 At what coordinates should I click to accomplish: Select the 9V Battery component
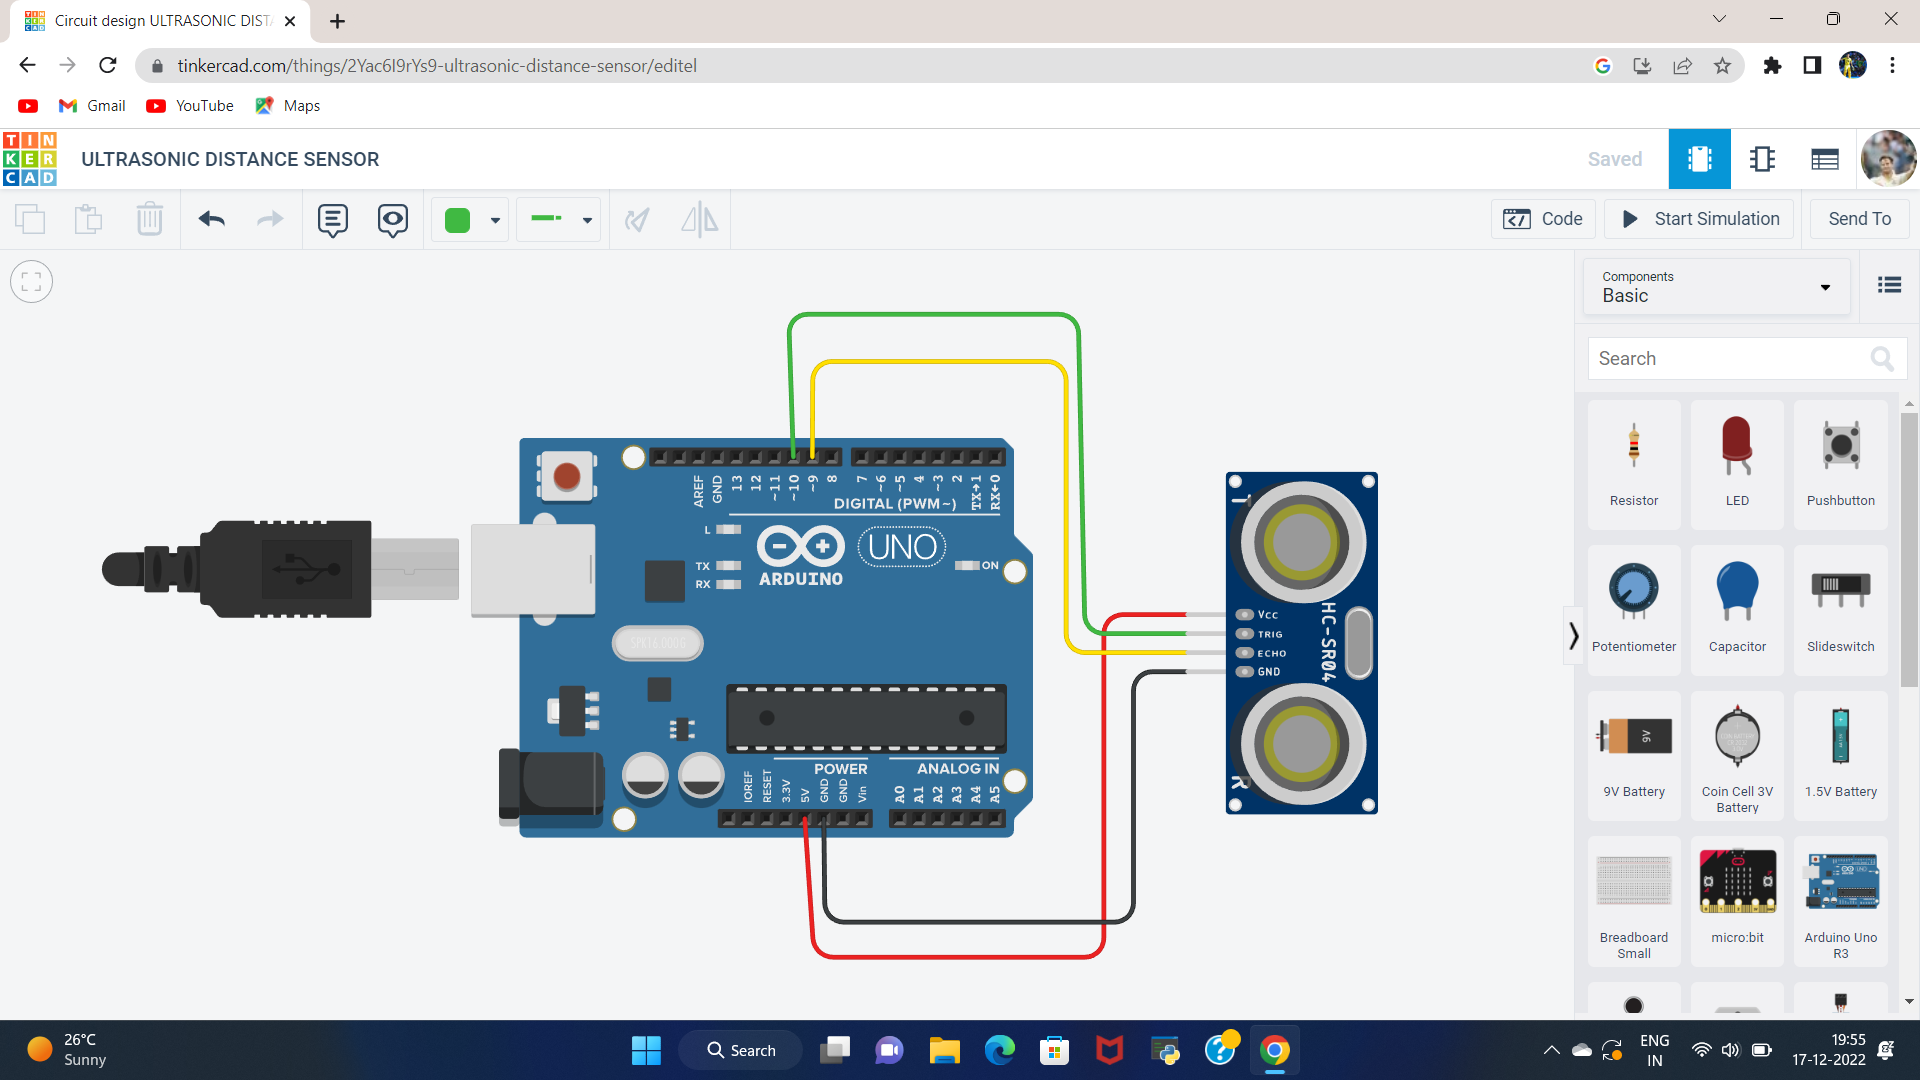1634,756
